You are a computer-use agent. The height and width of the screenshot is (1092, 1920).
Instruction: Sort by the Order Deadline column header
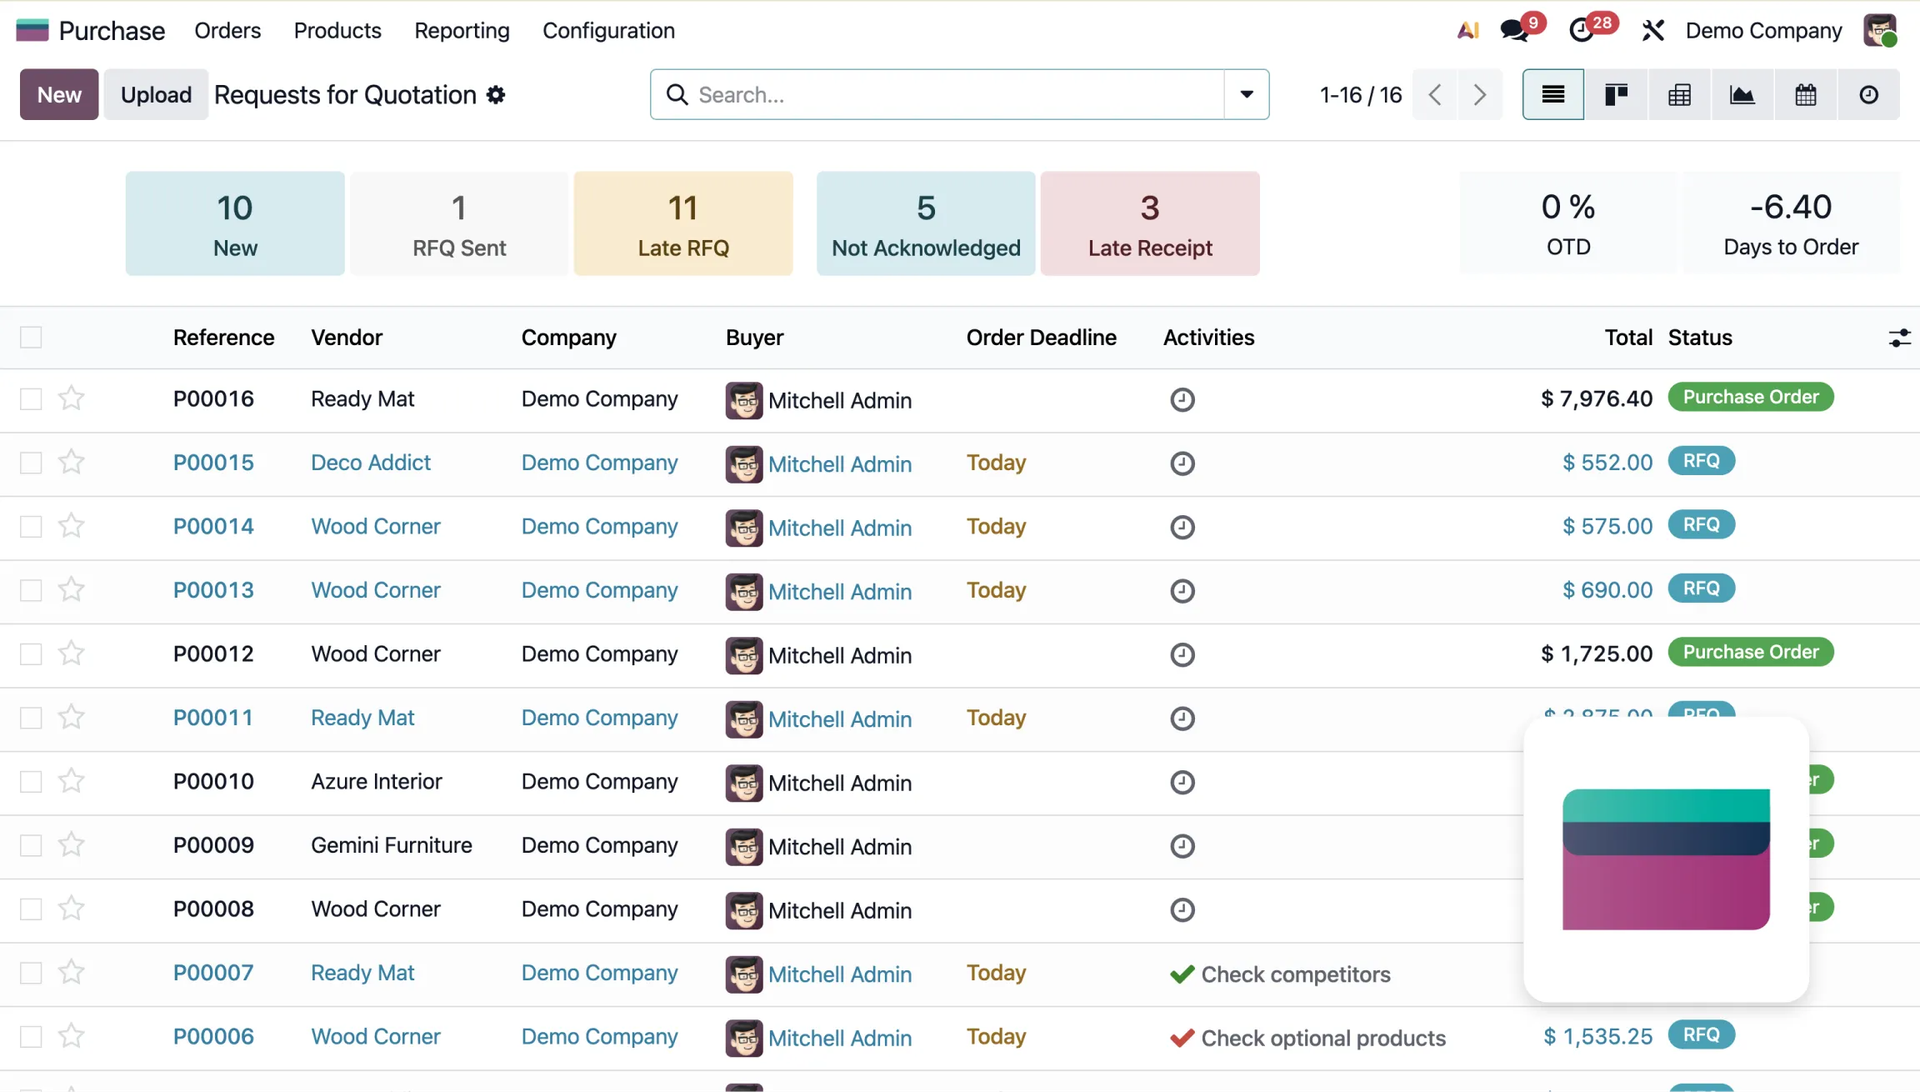1041,338
